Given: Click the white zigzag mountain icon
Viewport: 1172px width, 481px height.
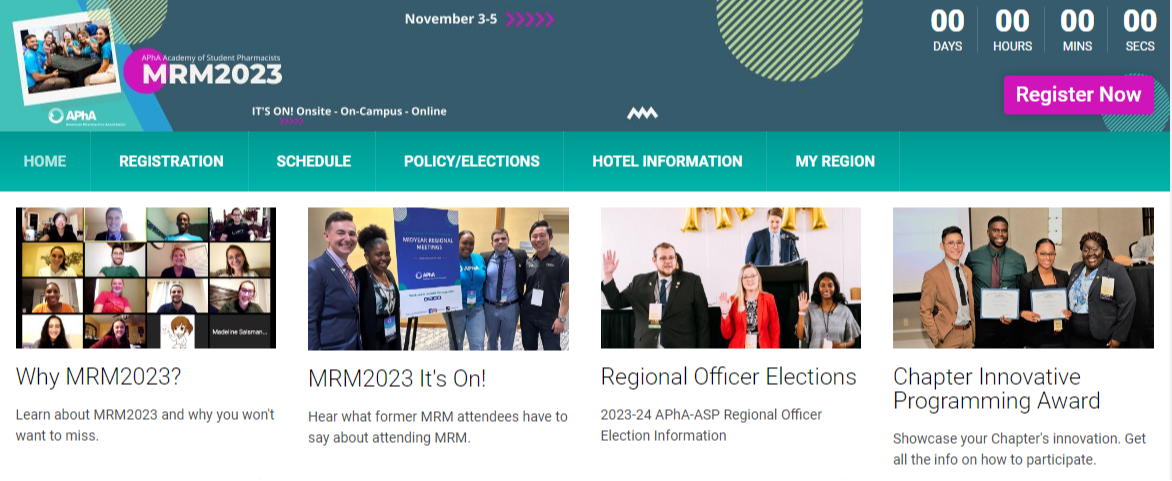Looking at the screenshot, I should click(642, 113).
